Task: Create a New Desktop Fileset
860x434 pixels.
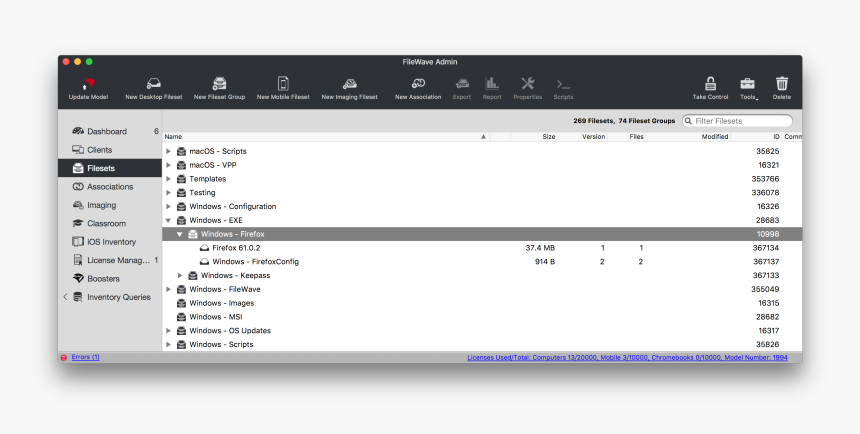Action: [x=154, y=88]
